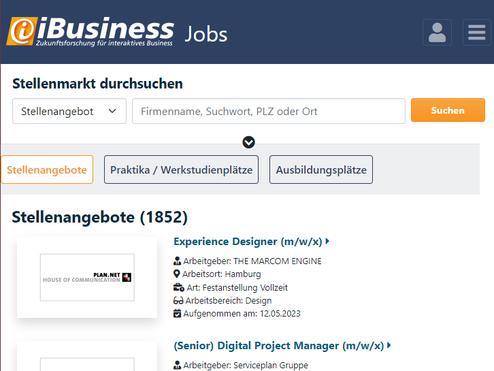Open the user account profile icon
Viewport: 494px width, 371px height.
[x=437, y=32]
